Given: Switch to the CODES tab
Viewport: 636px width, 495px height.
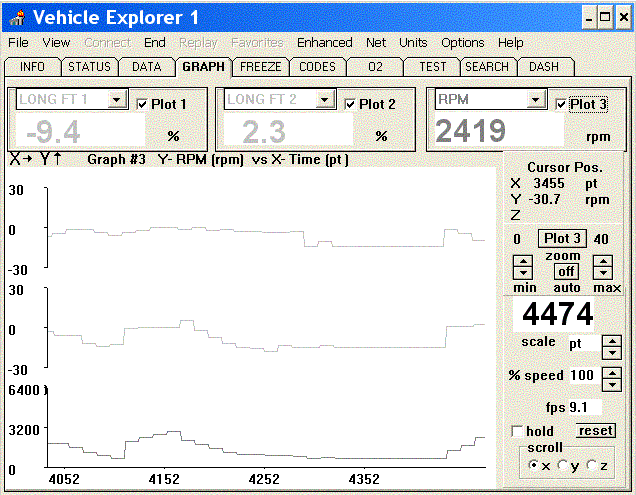Looking at the screenshot, I should (x=318, y=67).
